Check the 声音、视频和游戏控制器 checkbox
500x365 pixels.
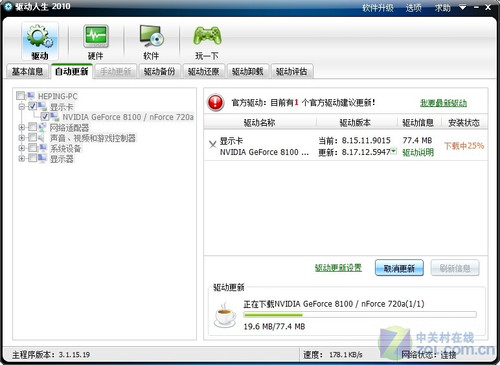pyautogui.click(x=32, y=137)
